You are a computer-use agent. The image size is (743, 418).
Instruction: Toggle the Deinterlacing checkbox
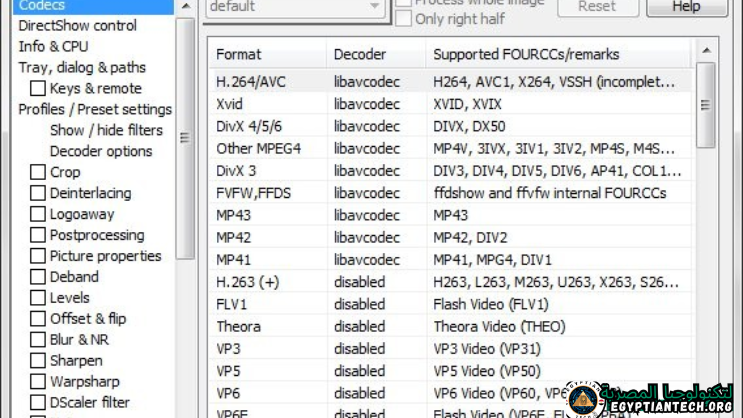coord(38,193)
